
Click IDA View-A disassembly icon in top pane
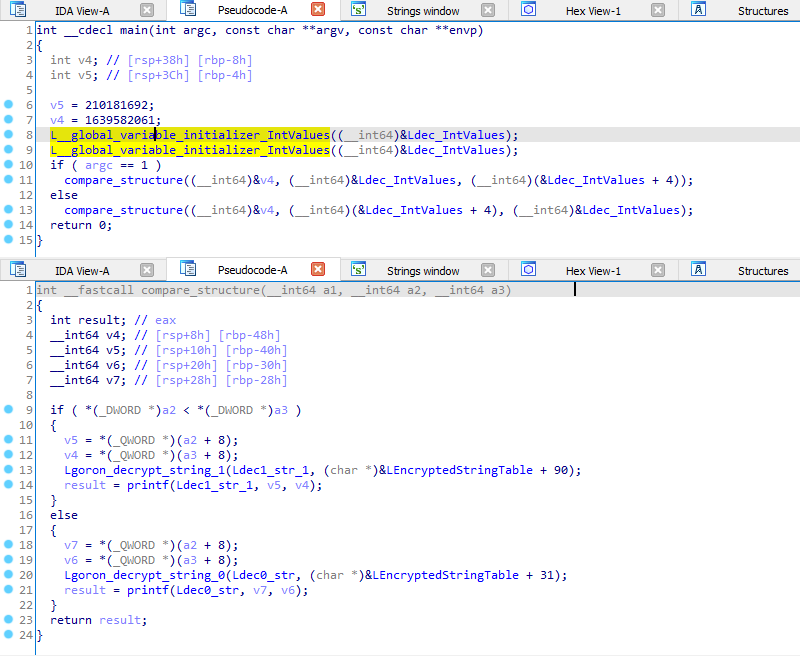(x=18, y=9)
